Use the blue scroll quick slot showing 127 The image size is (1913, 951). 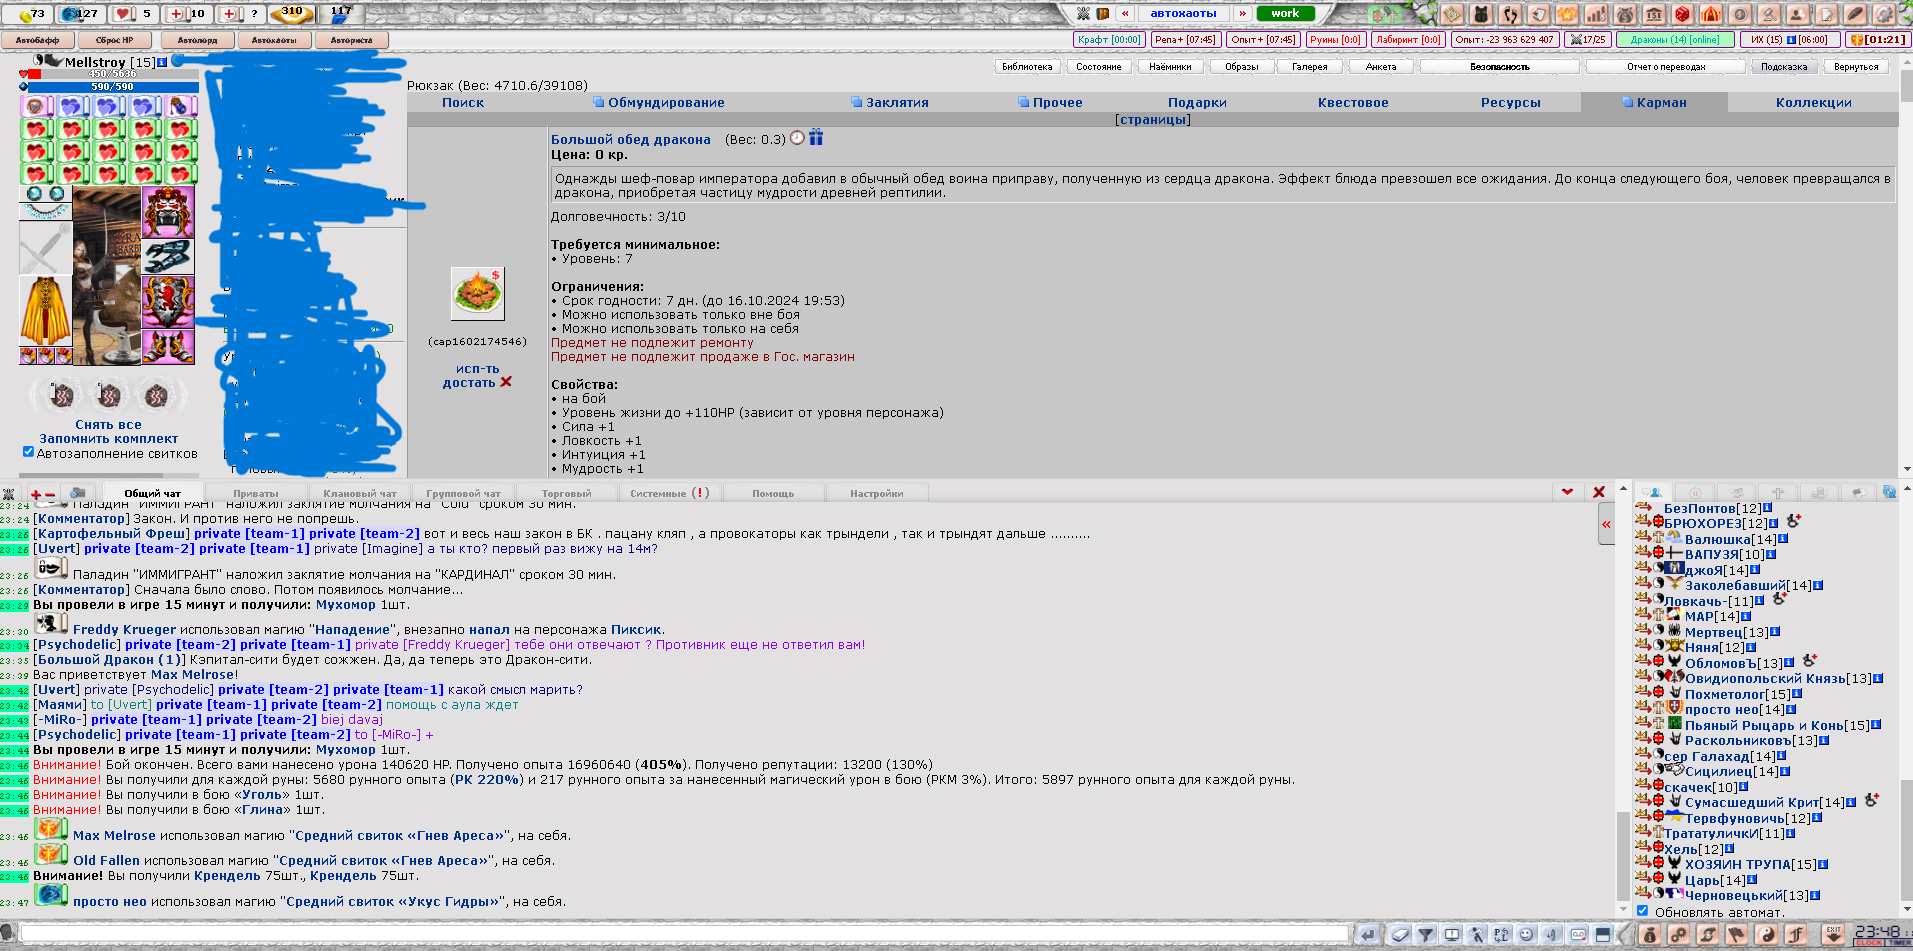[80, 14]
